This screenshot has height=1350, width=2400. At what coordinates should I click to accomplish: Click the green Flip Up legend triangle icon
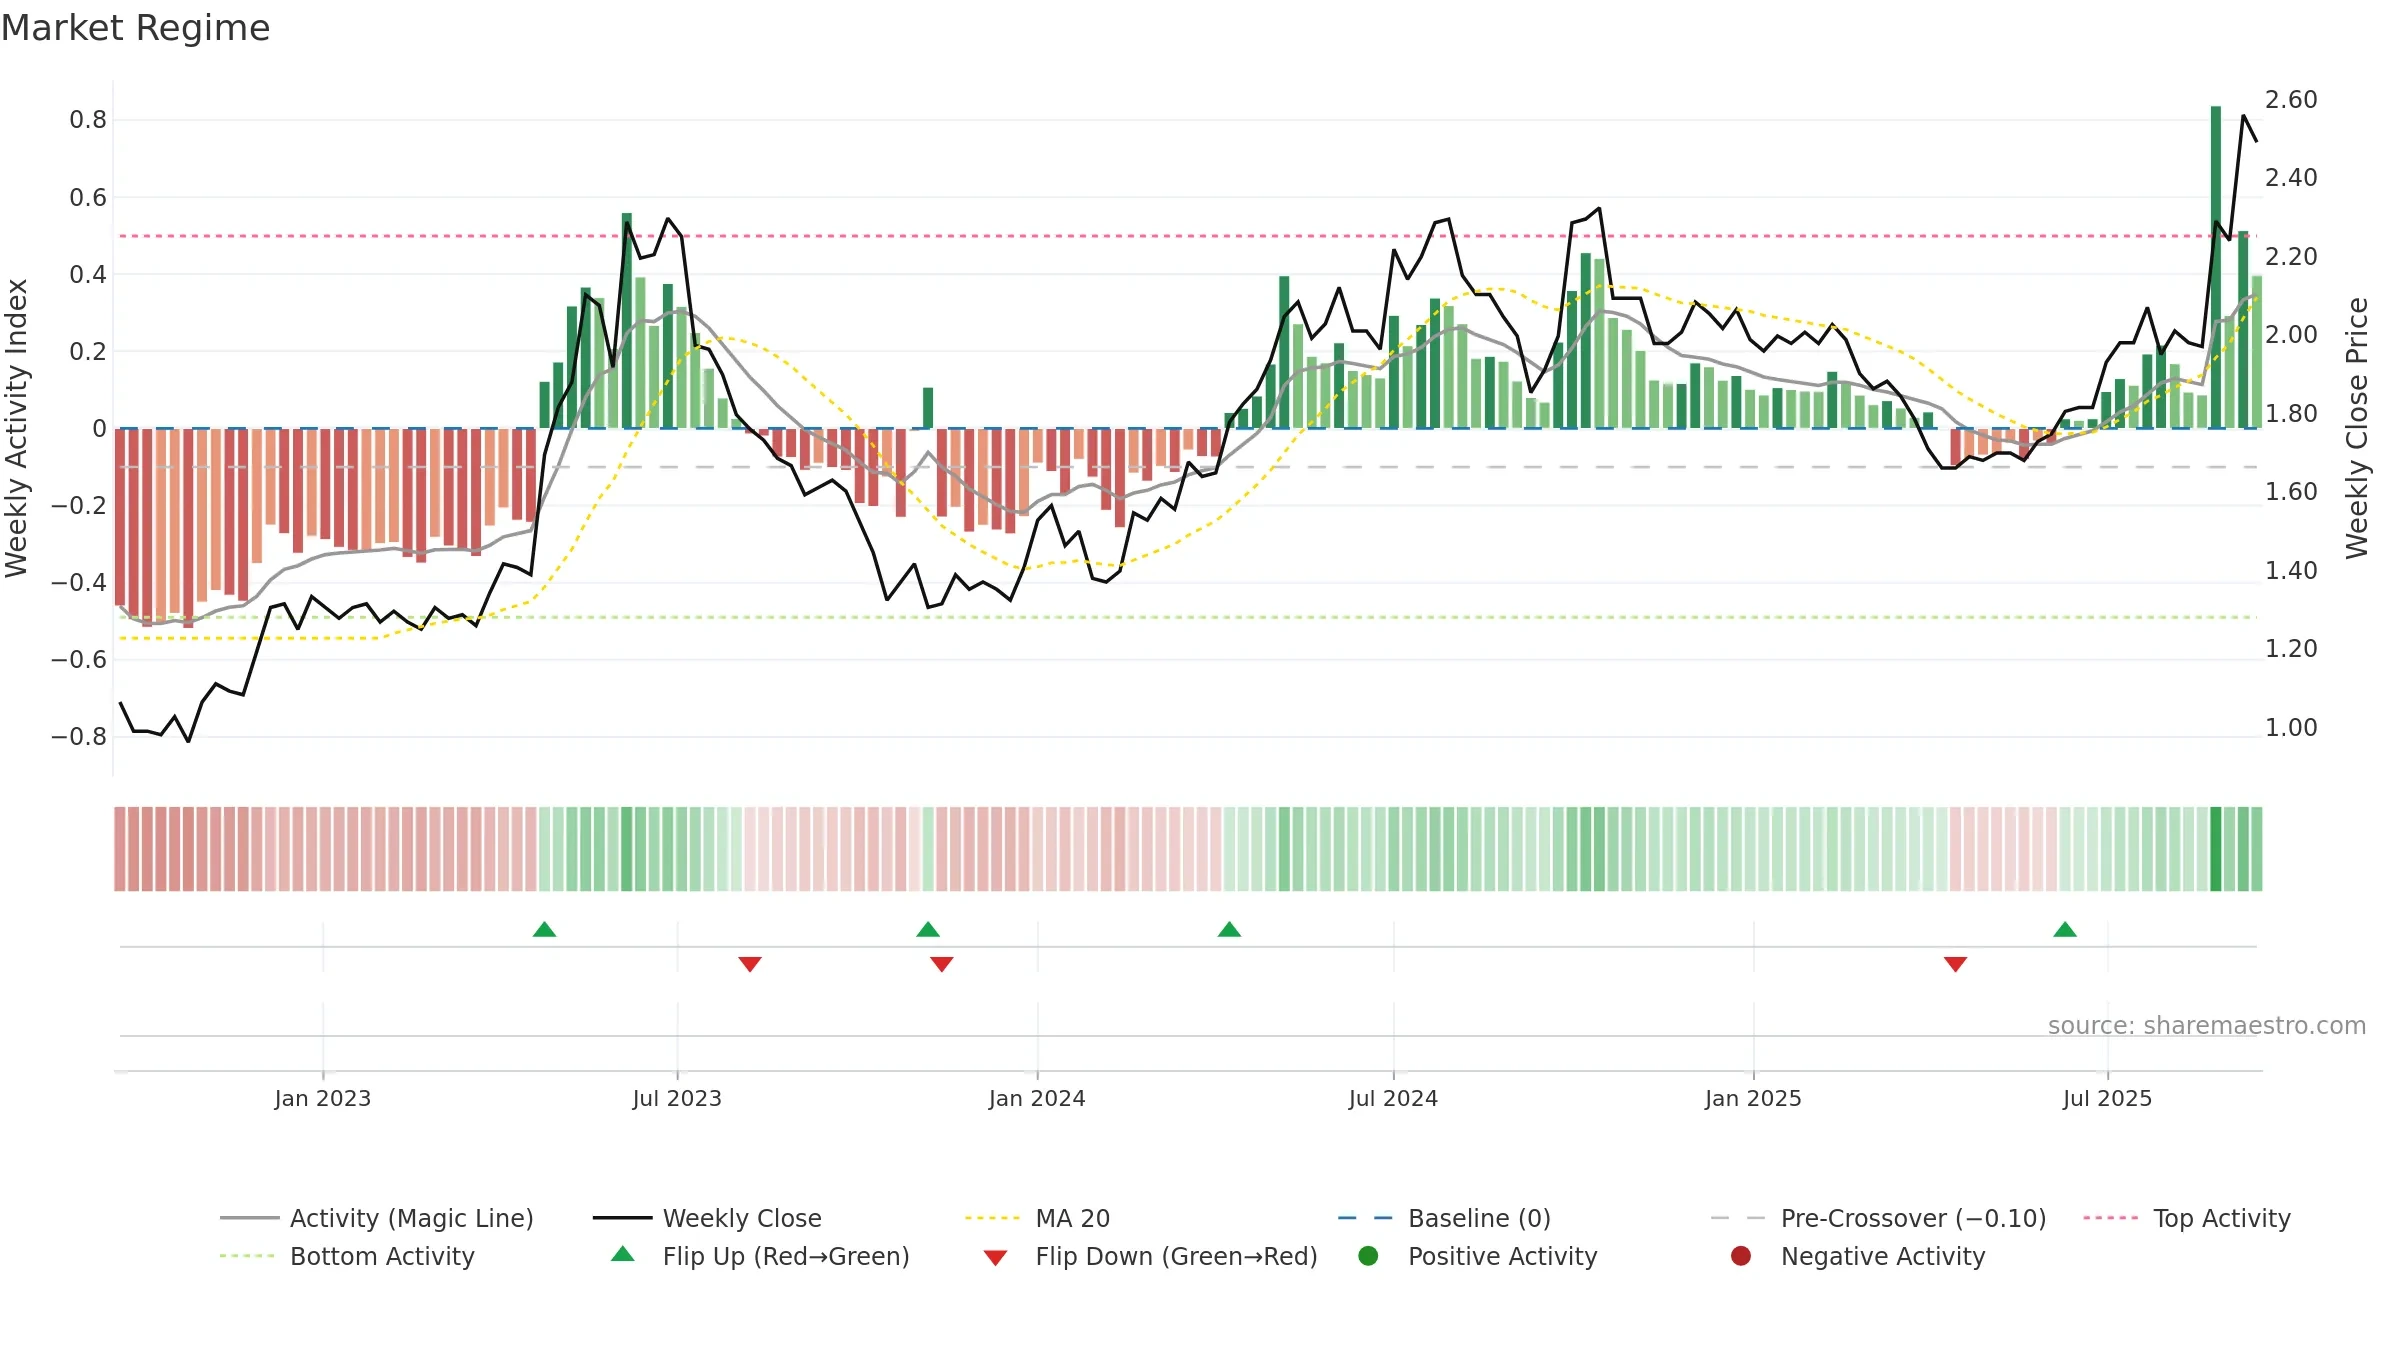(x=623, y=1254)
